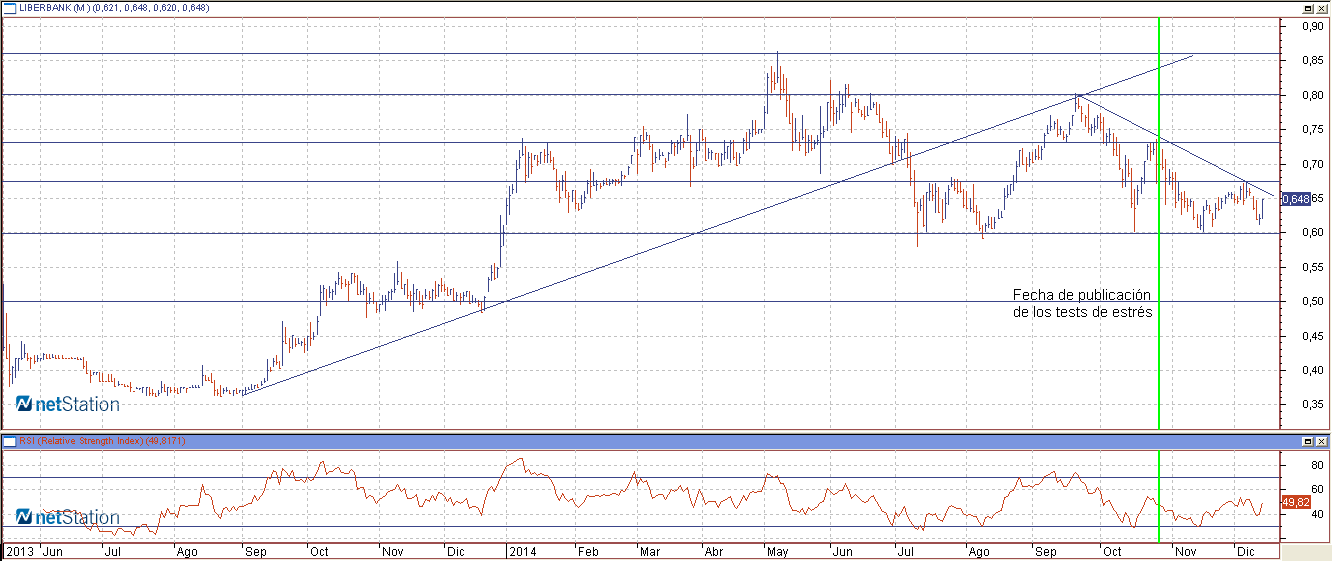
Task: Maximize the LIBERBANK price chart panel
Action: 1308,7
